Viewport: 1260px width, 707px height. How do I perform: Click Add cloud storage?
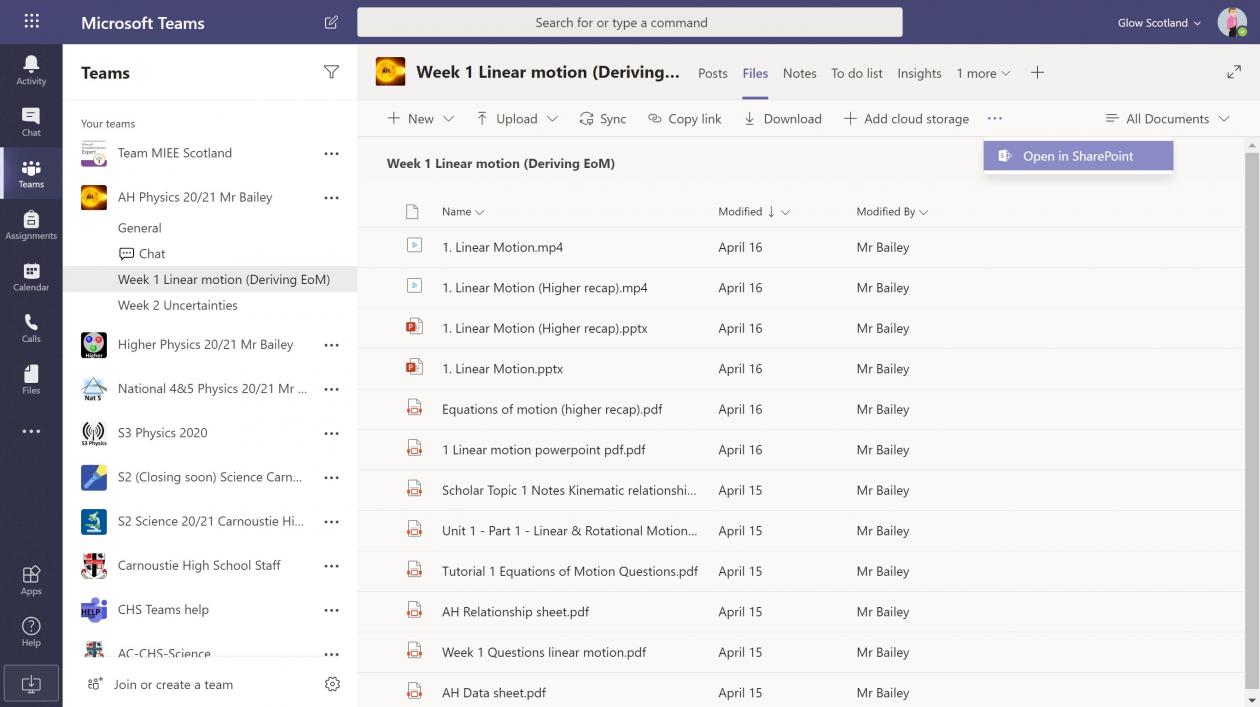[x=906, y=118]
